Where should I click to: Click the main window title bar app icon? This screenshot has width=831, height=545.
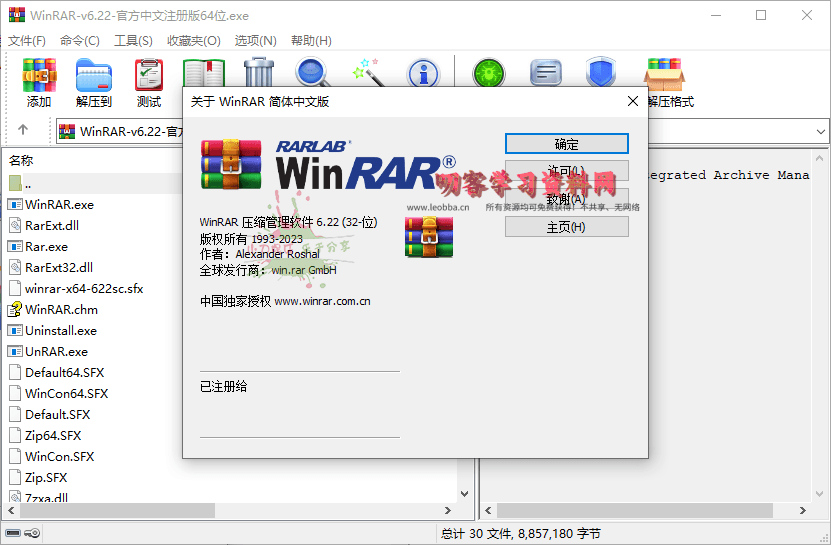point(17,15)
